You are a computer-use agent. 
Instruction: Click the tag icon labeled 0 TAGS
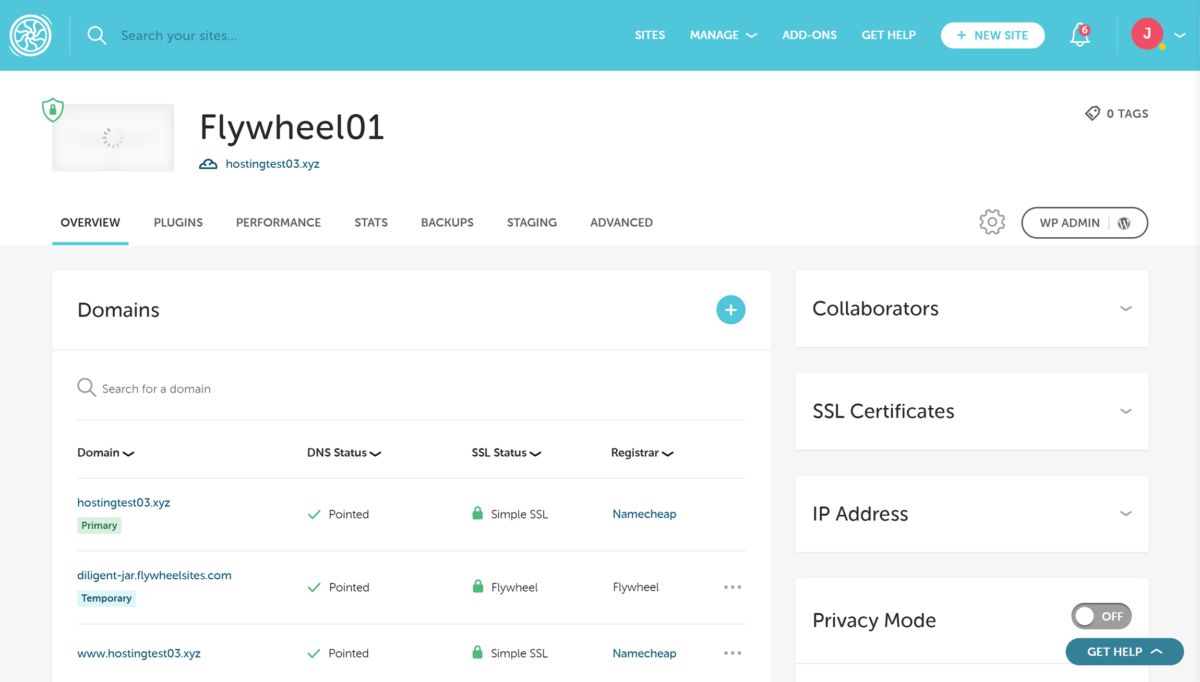point(1092,113)
